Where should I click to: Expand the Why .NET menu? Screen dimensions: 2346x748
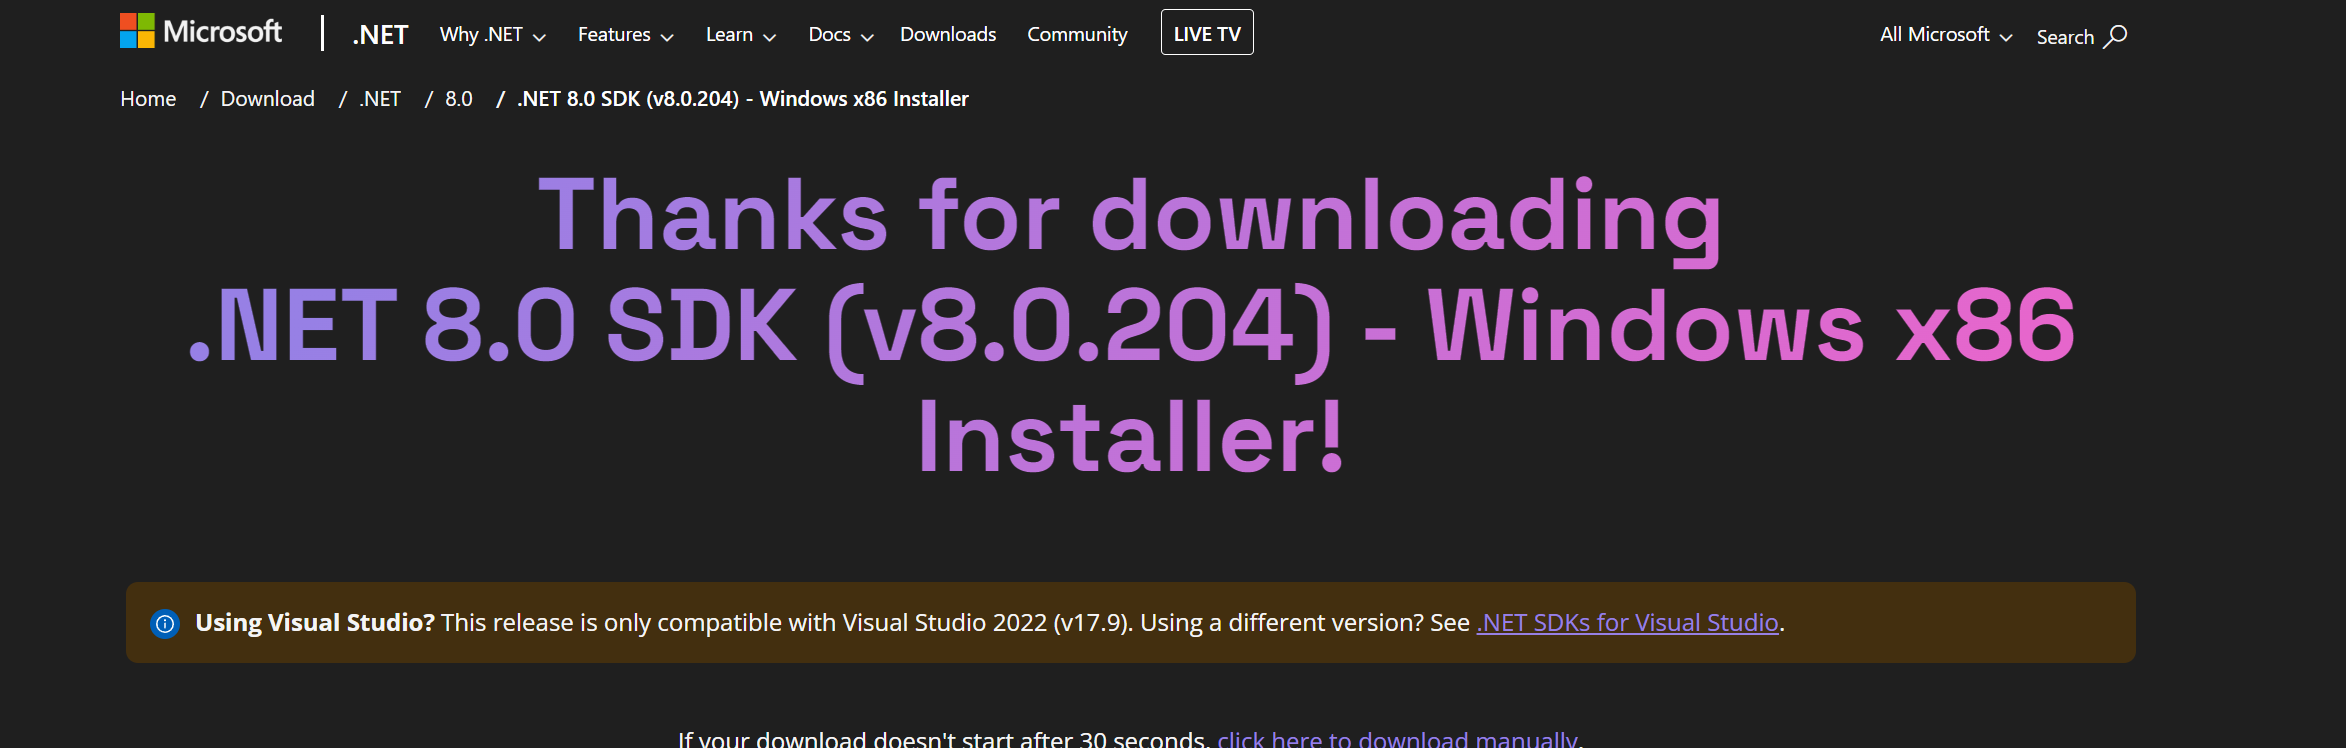pos(492,35)
